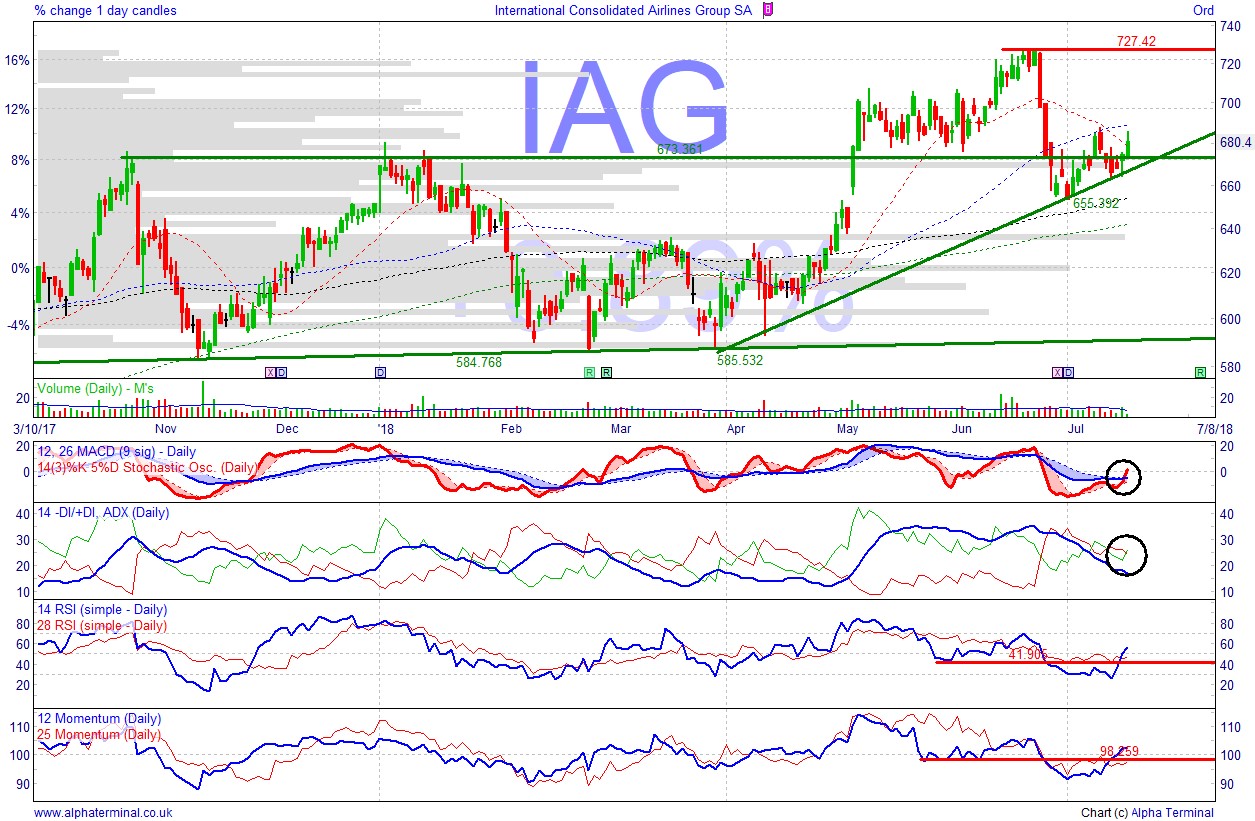This screenshot has height=821, width=1255.
Task: Click the Mar month label on the time axis
Action: (x=620, y=429)
